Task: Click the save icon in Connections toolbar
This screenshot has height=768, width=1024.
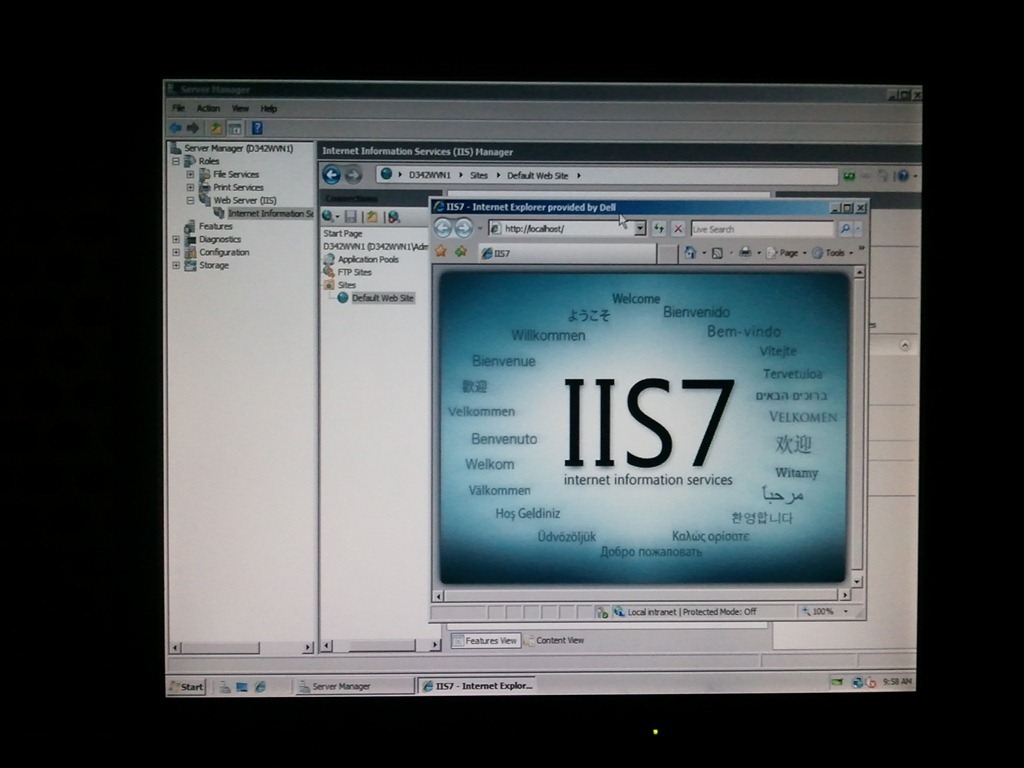Action: [x=351, y=217]
